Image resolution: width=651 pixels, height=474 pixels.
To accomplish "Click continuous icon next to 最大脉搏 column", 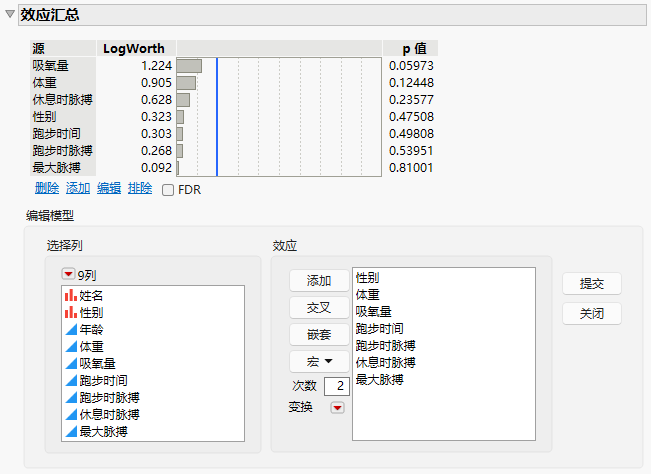I will (71, 432).
